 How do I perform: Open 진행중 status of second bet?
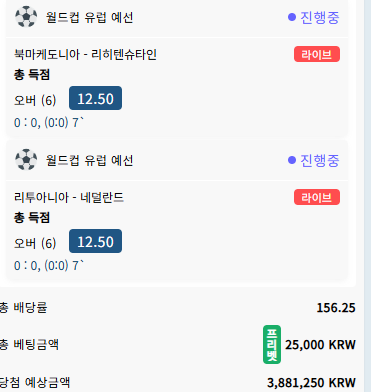point(319,160)
